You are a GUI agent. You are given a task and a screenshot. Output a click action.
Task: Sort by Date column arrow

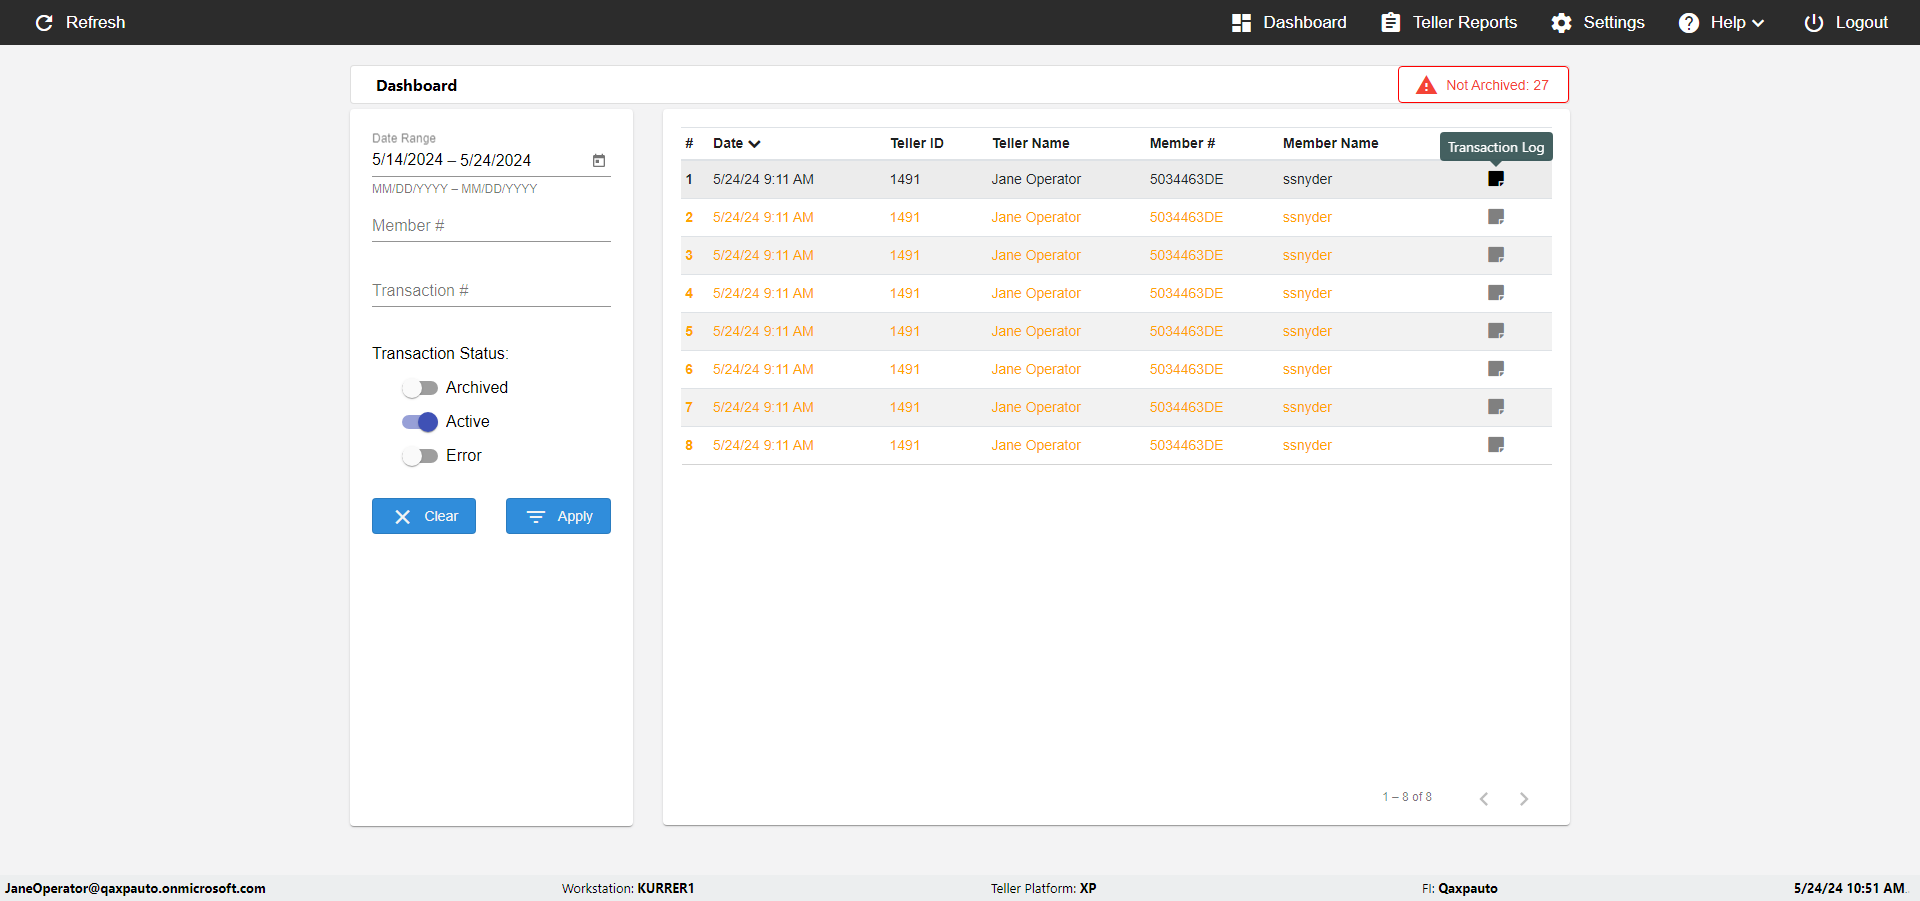(755, 144)
